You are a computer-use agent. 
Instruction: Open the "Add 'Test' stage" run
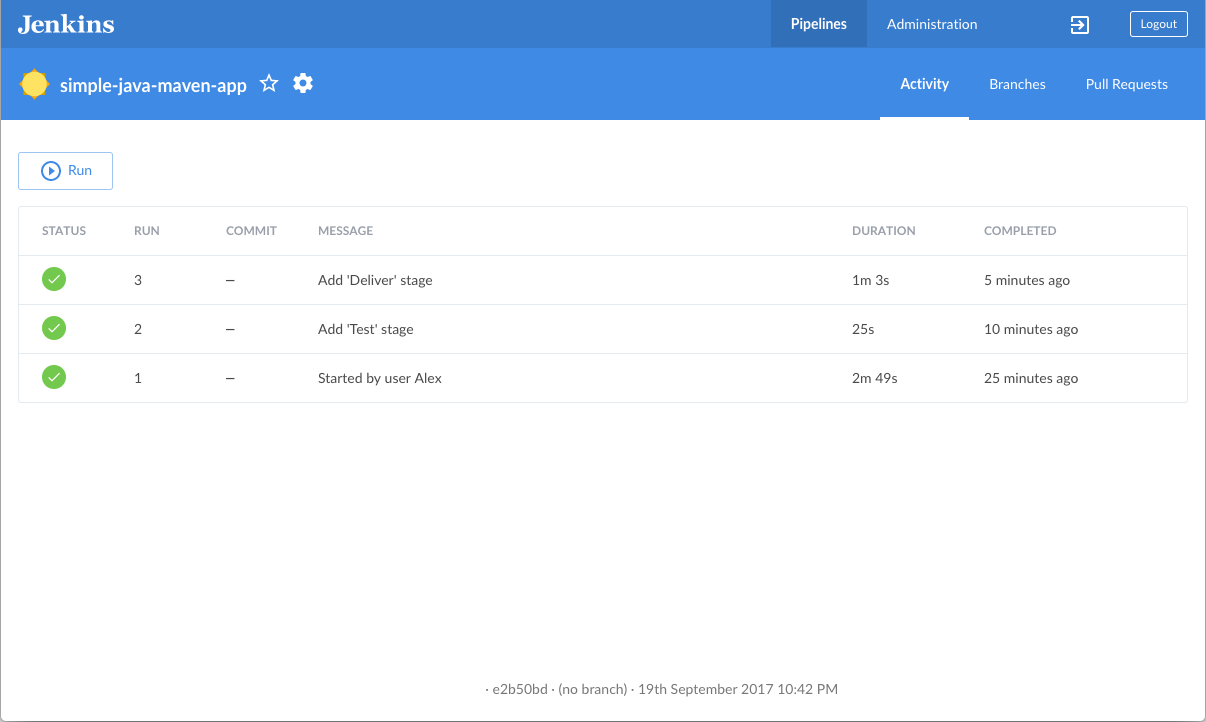(x=365, y=329)
